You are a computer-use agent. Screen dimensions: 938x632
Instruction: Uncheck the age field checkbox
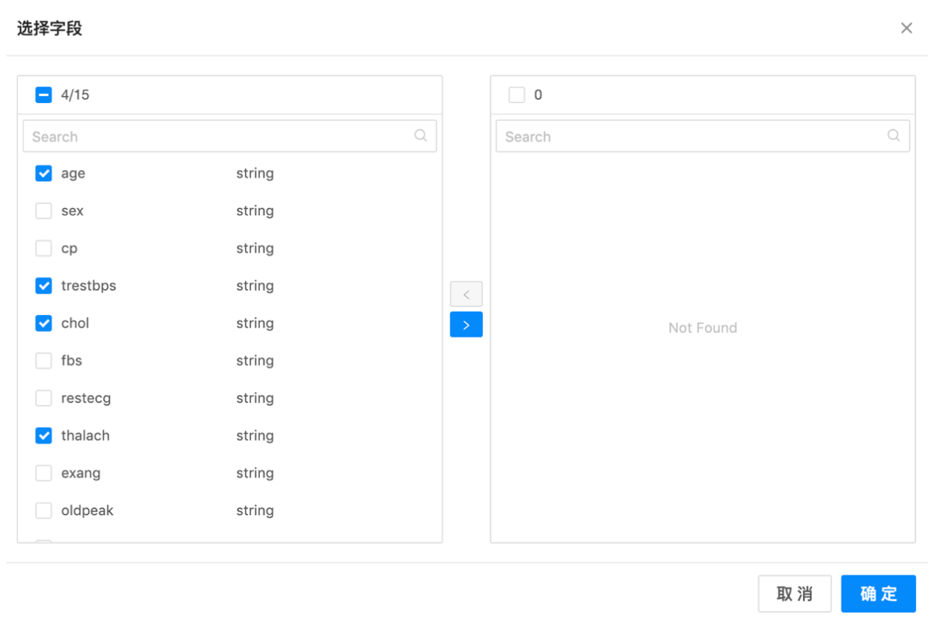[44, 173]
